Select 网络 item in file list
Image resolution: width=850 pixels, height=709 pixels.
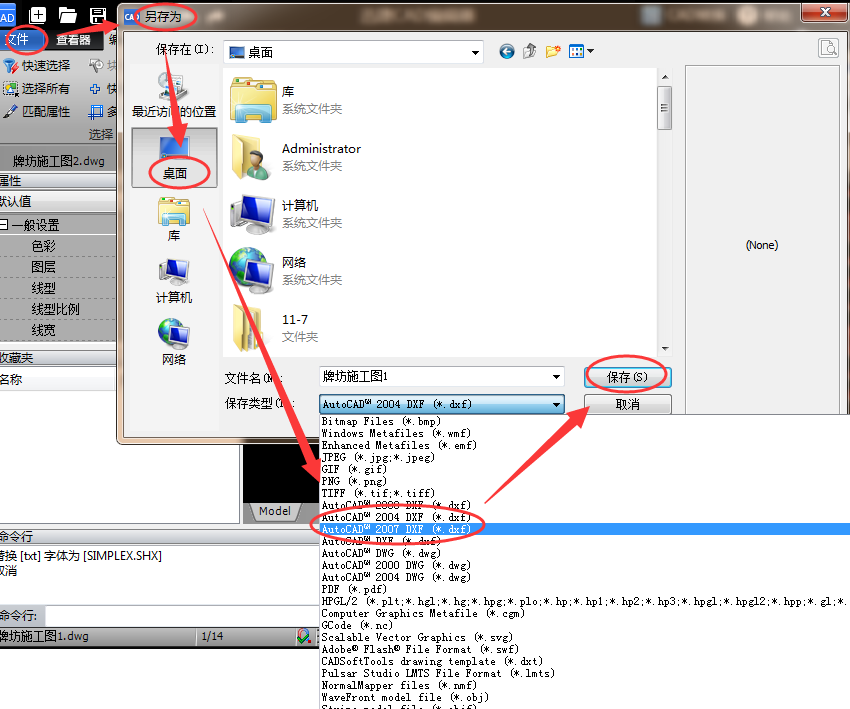coord(286,270)
